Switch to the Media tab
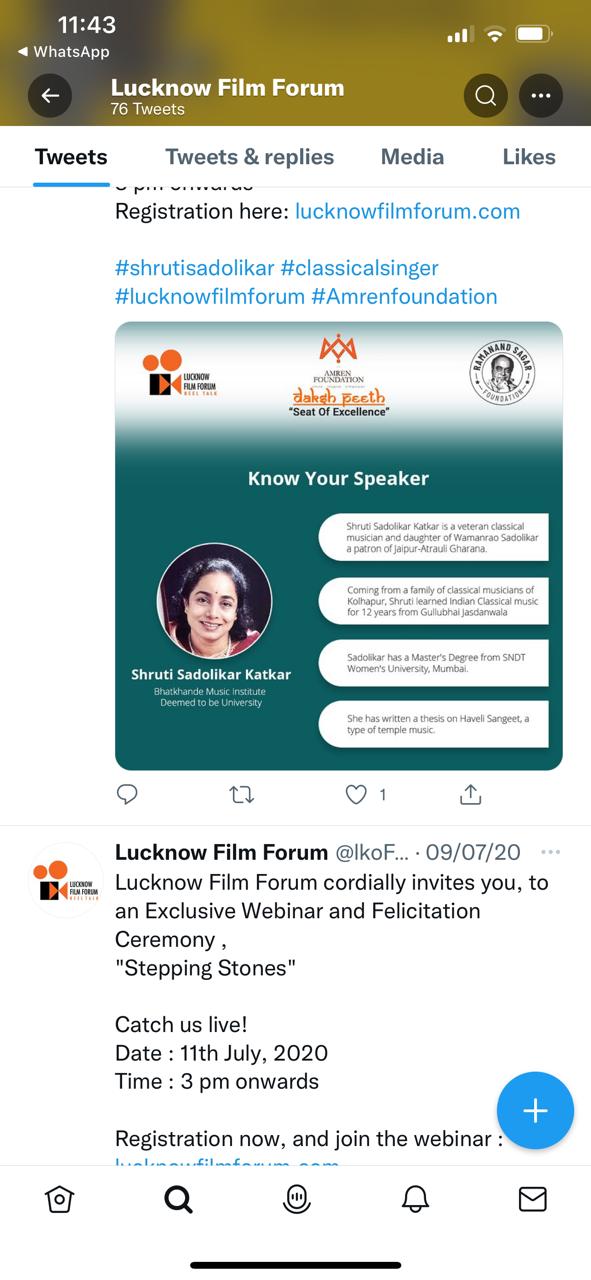591x1280 pixels. [x=412, y=157]
